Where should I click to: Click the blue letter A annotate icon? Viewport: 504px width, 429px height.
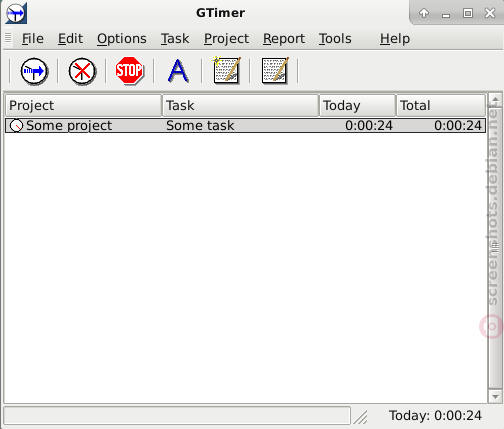[x=178, y=71]
